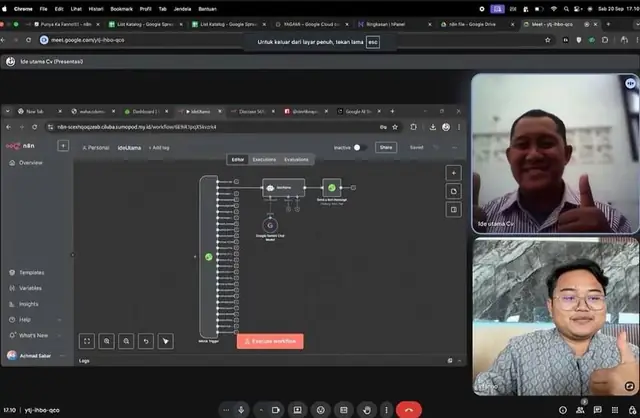Toggle the microphone in Meet controls
Viewport: 640px width, 418px height.
tap(241, 410)
